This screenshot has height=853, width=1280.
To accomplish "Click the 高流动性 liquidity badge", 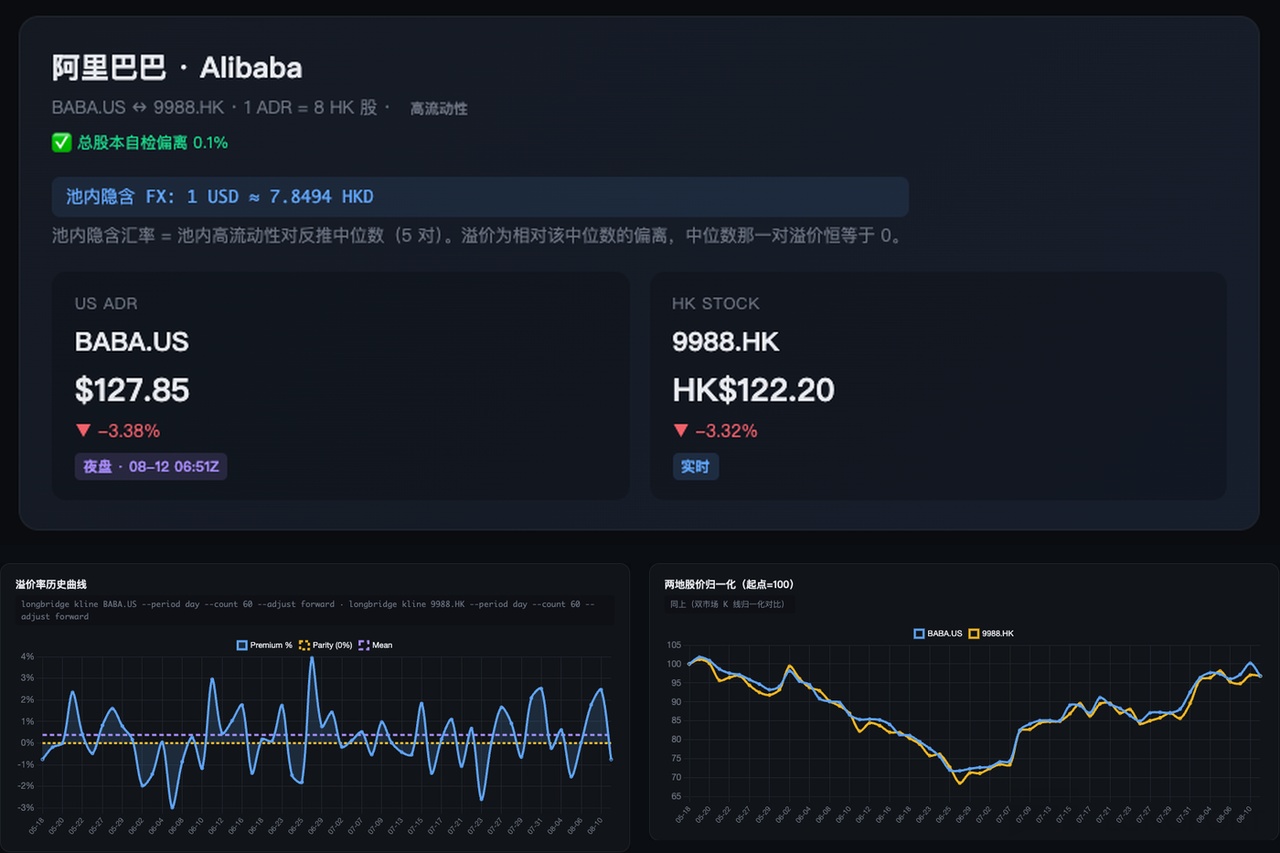I will coord(439,108).
